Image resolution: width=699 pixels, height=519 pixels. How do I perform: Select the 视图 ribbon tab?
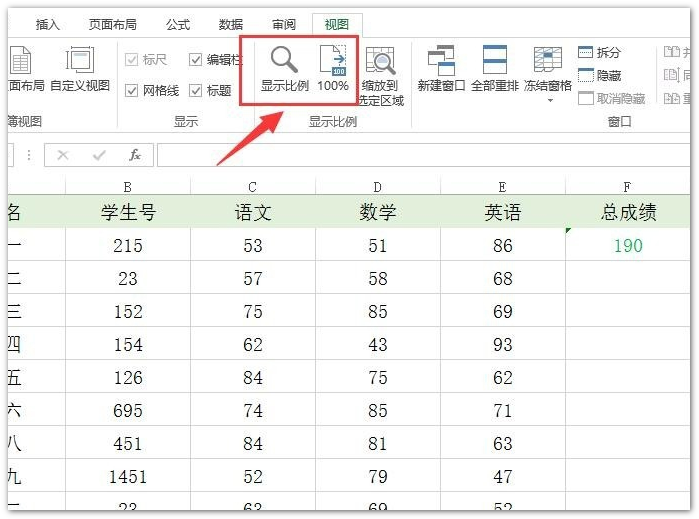point(337,25)
